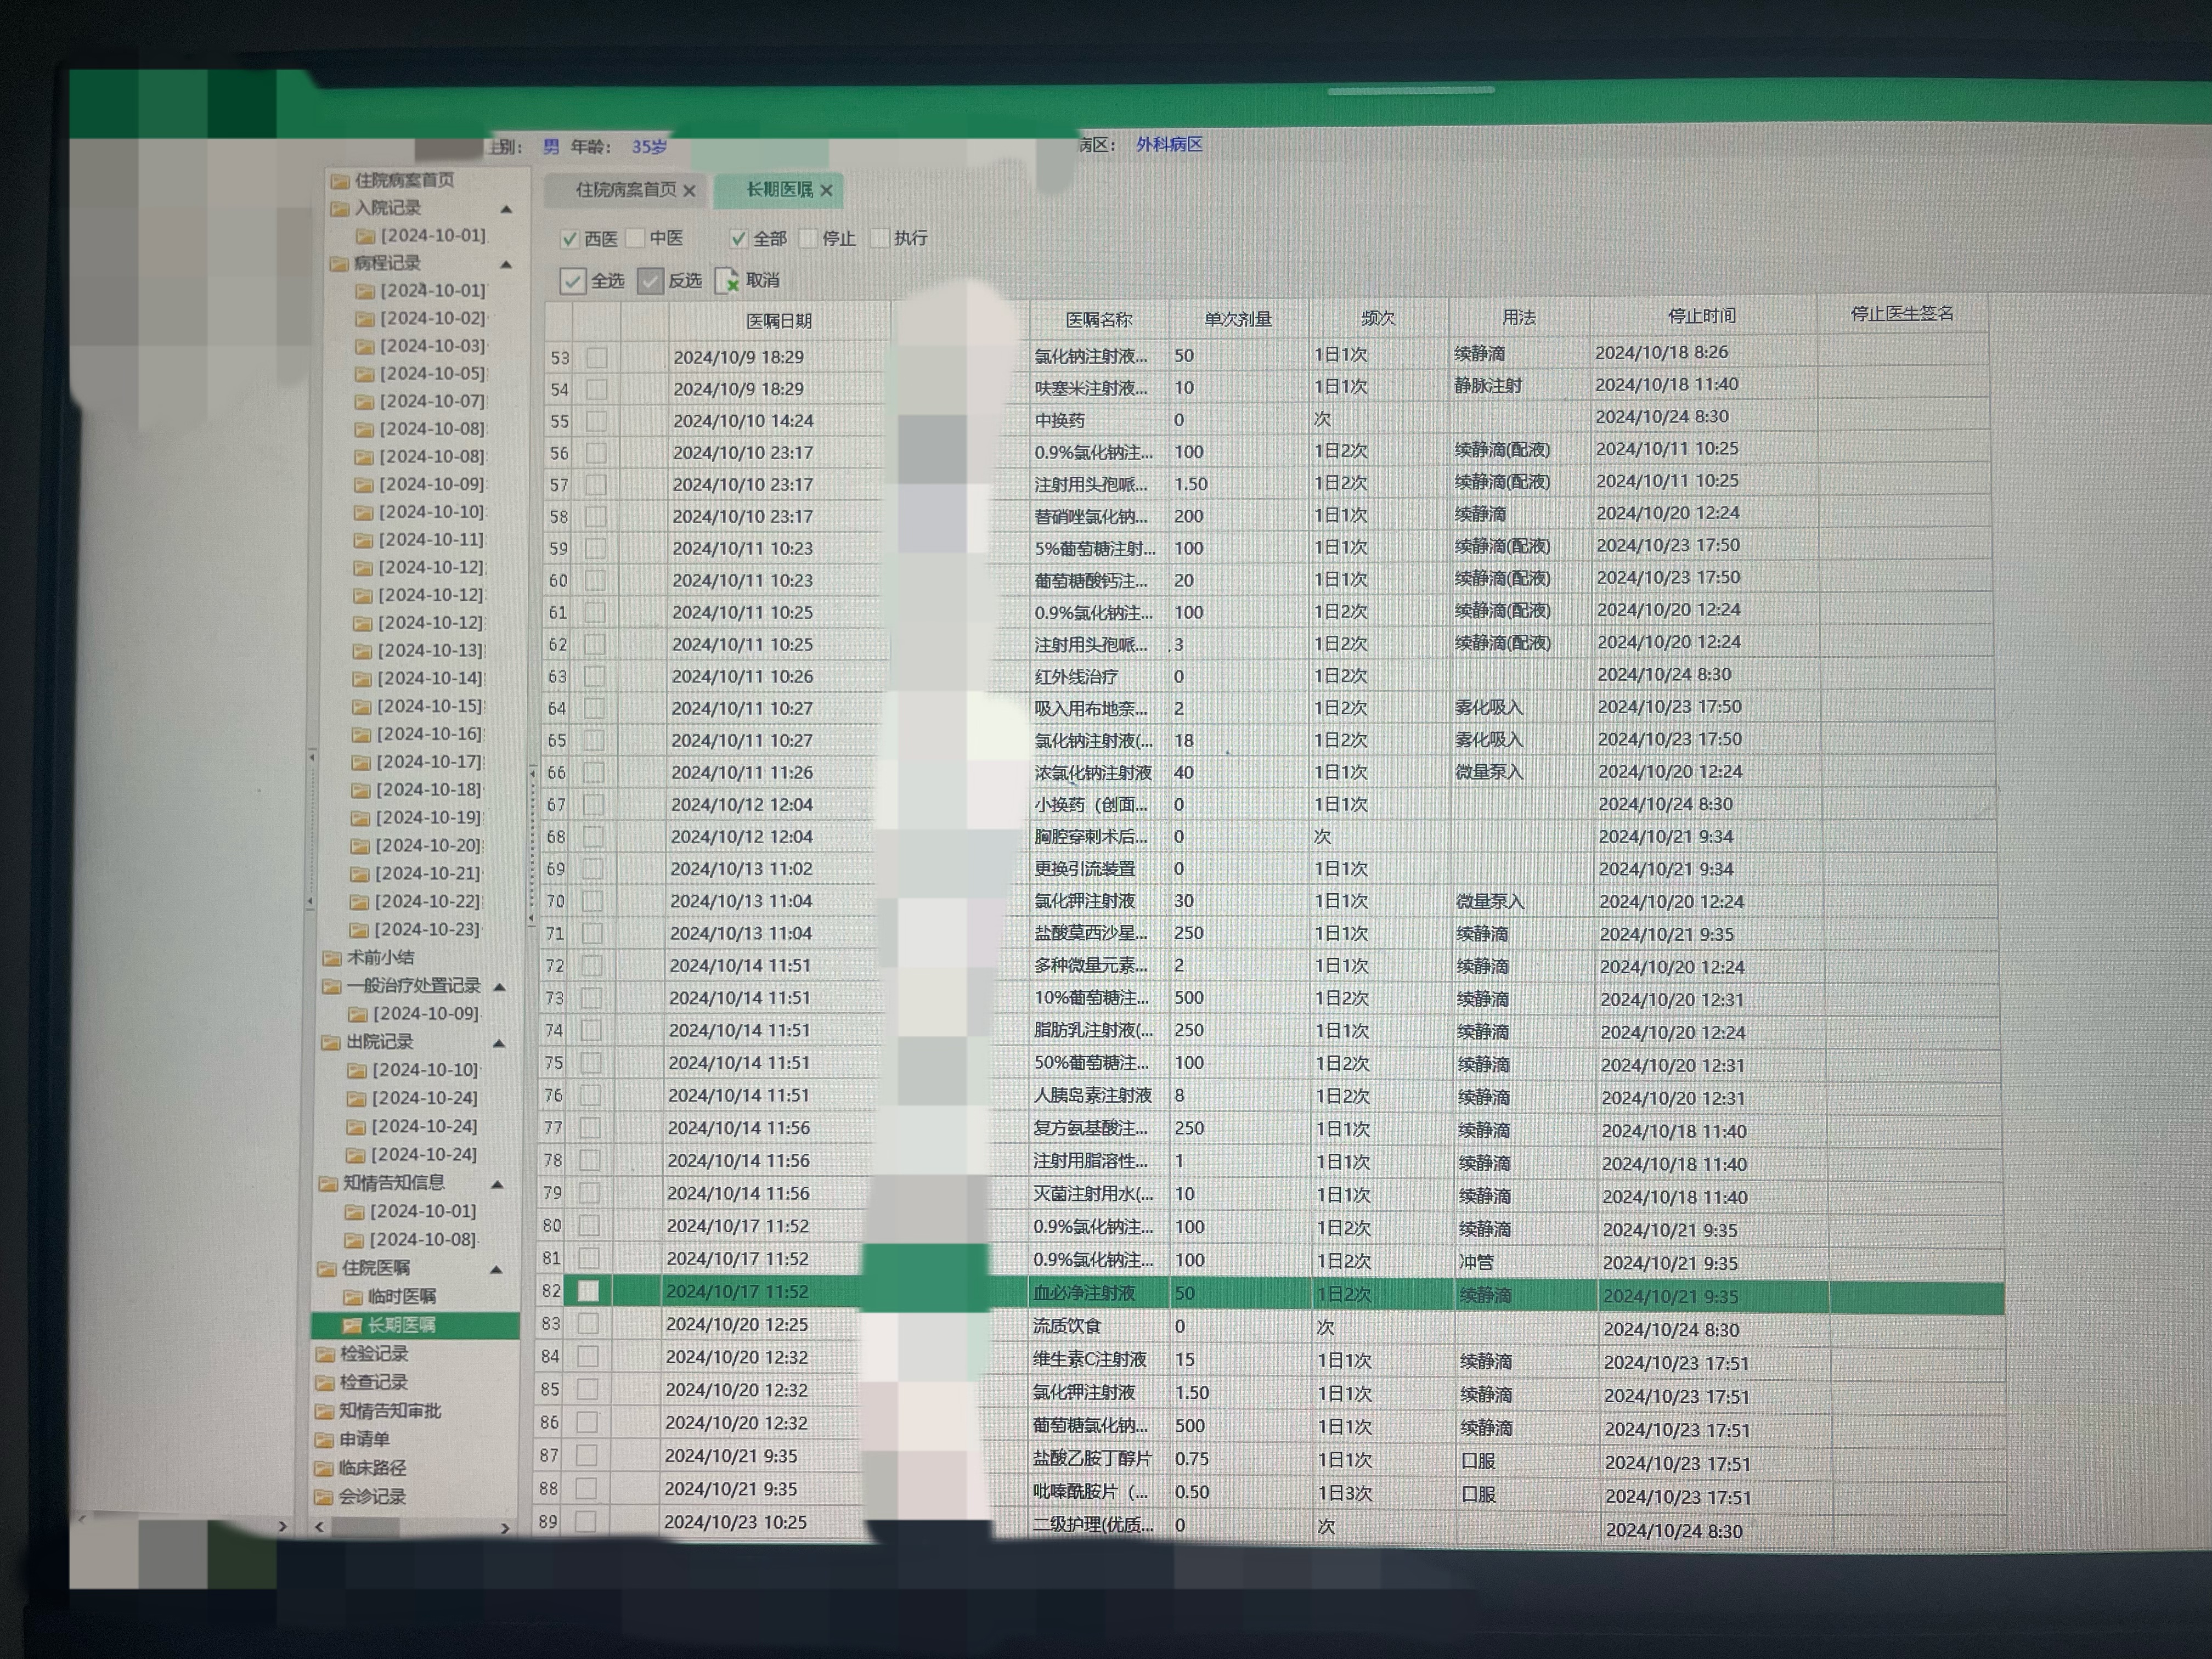Screen dimensions: 2212x1659
Task: Click the 全选 checkmark icon
Action: point(572,281)
